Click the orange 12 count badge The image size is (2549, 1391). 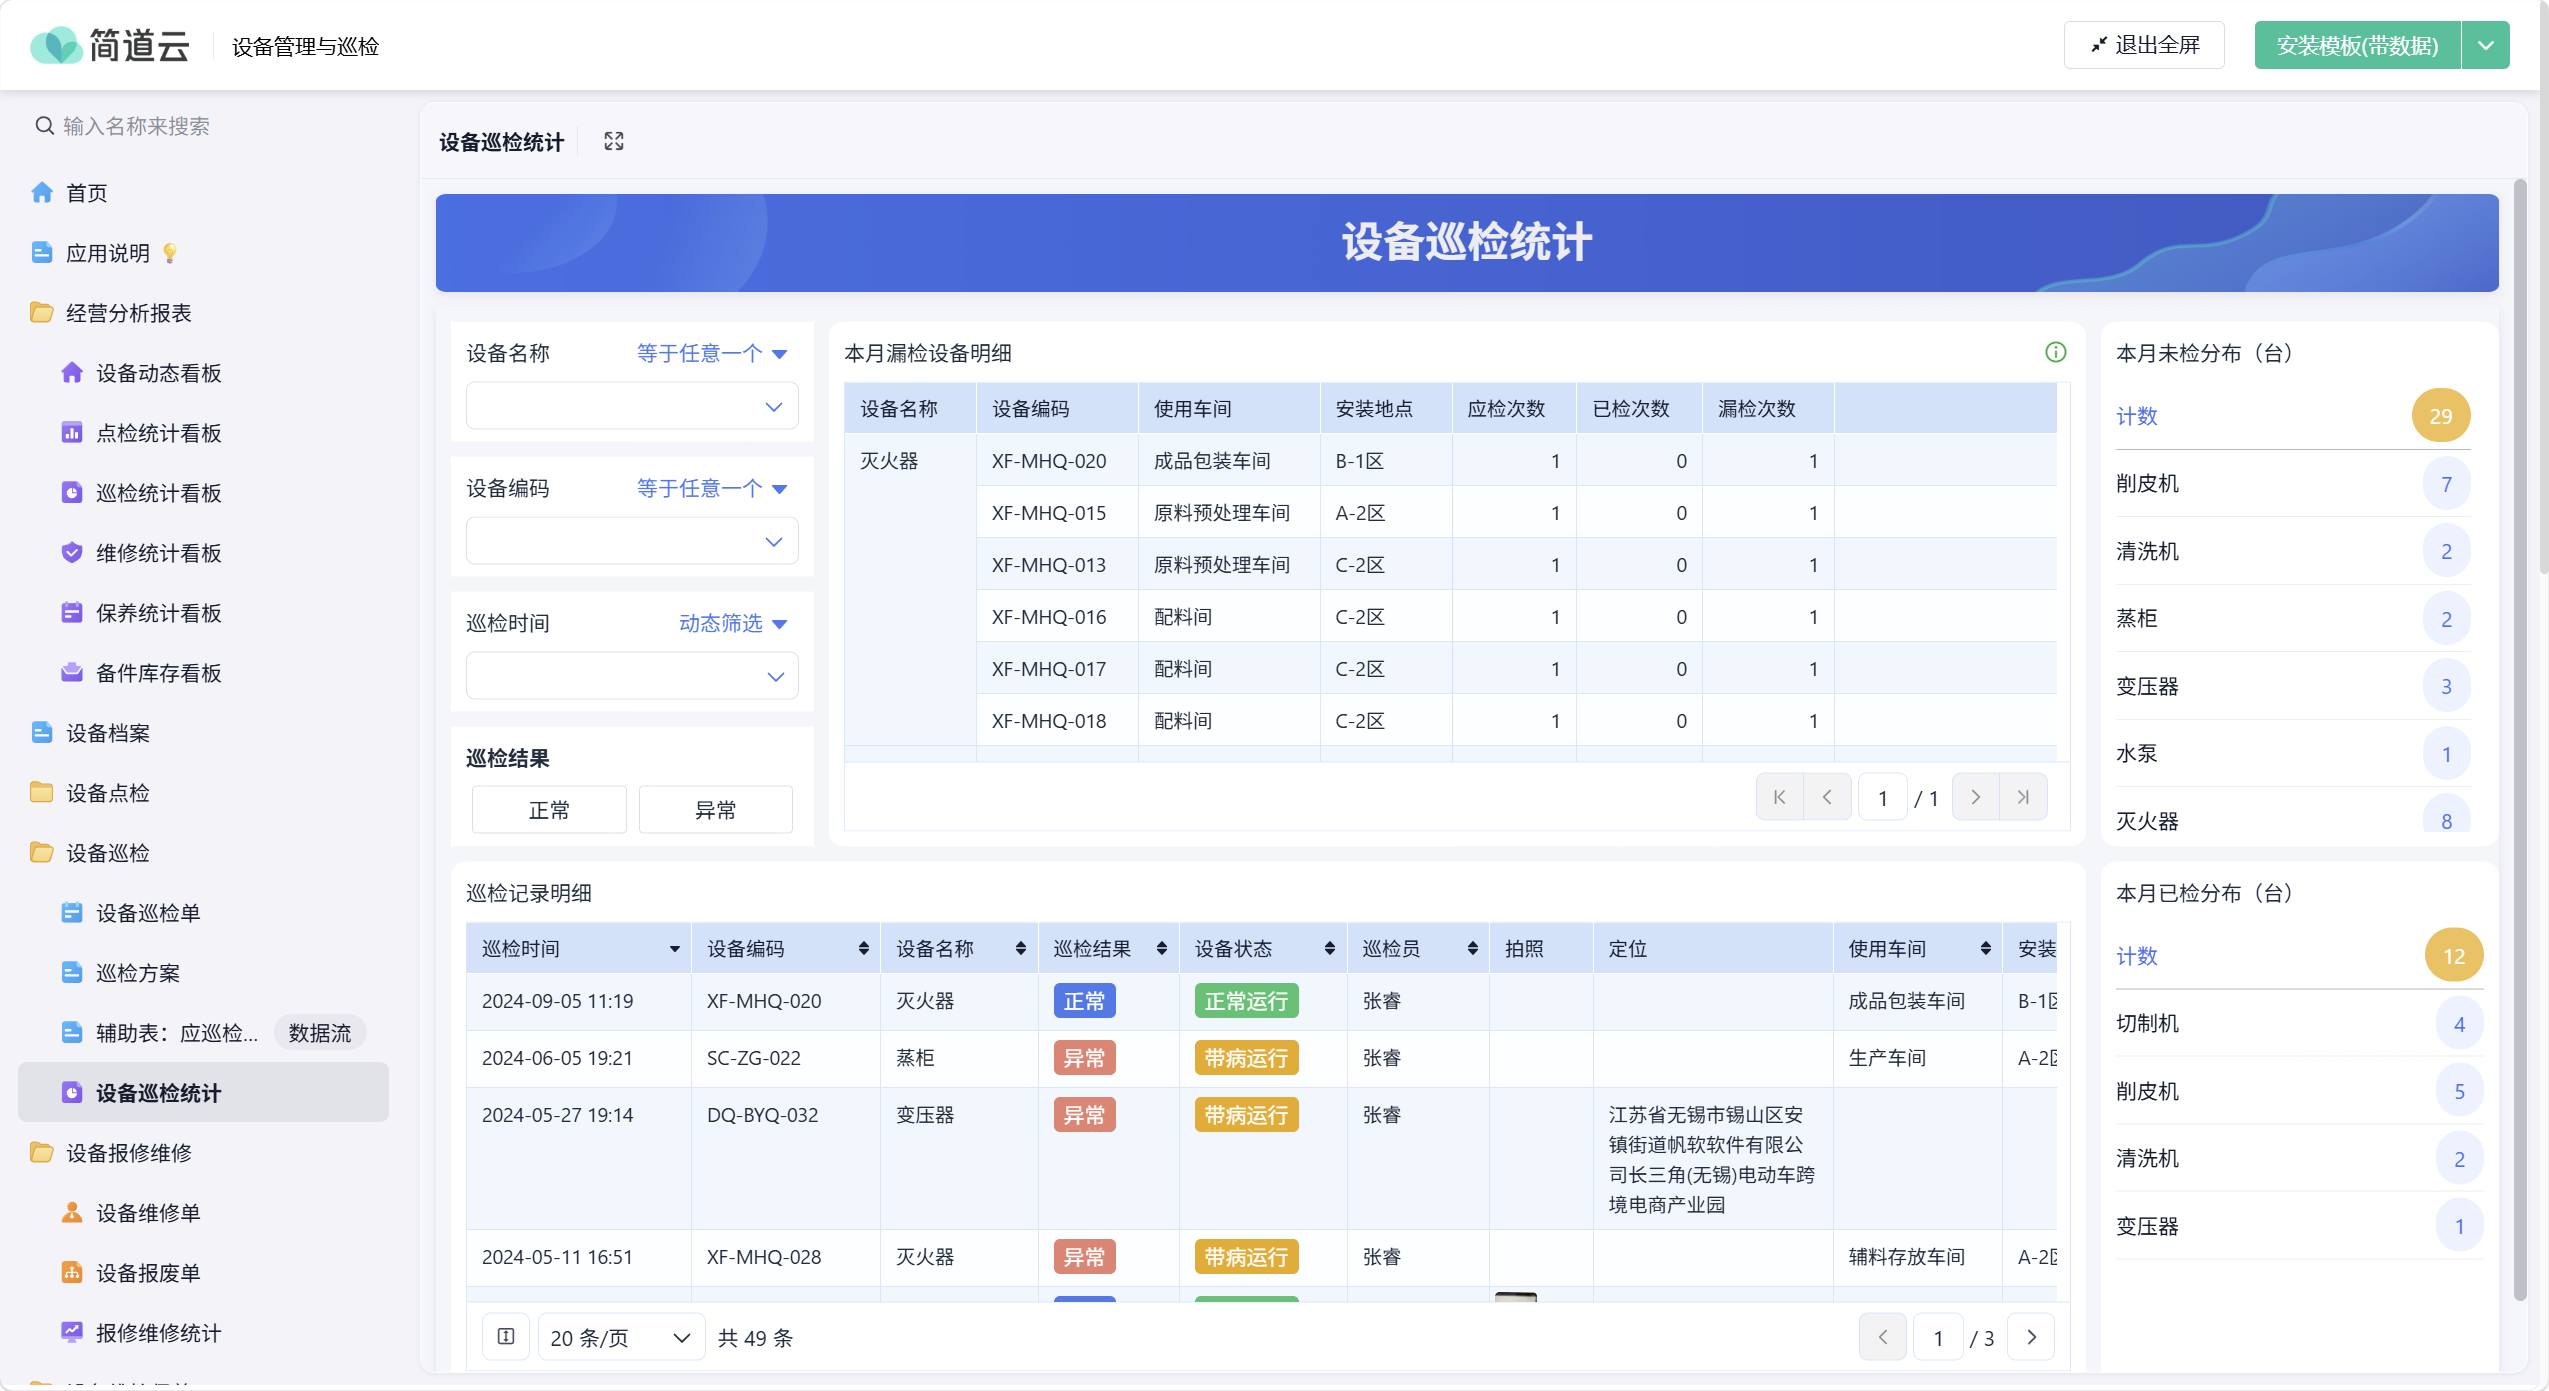pyautogui.click(x=2453, y=955)
